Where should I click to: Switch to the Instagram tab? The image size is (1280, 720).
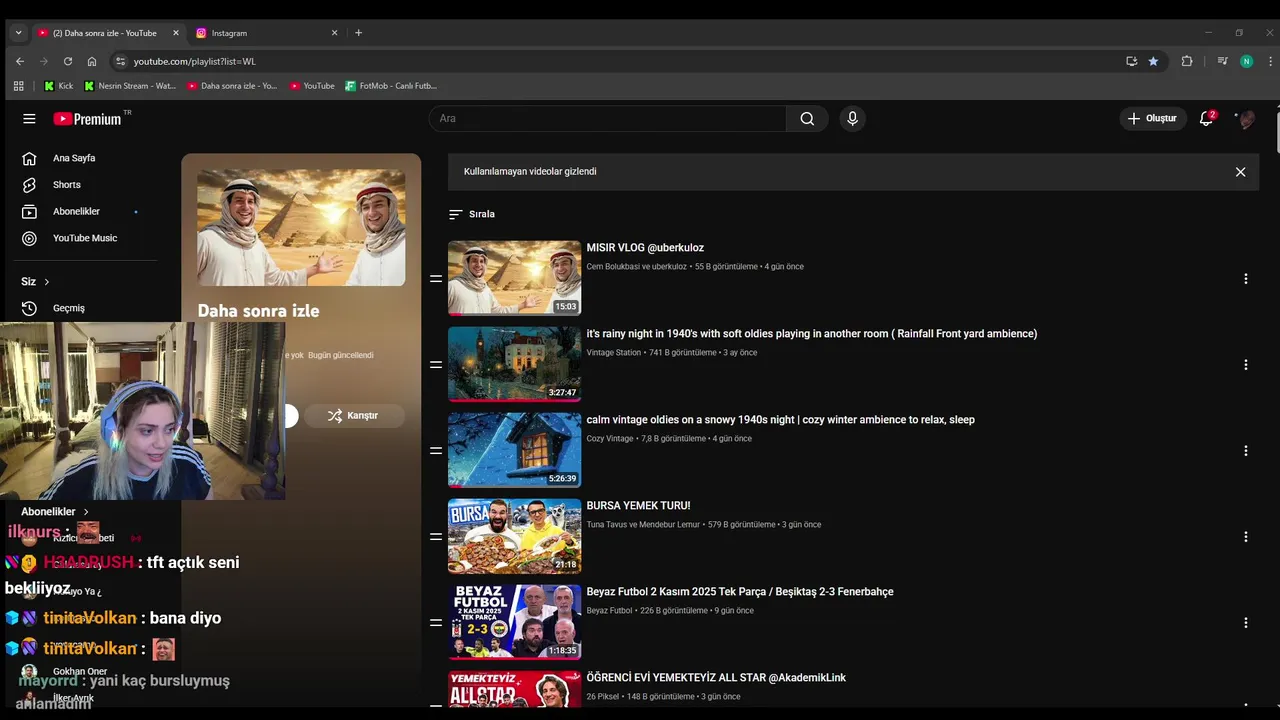268,33
